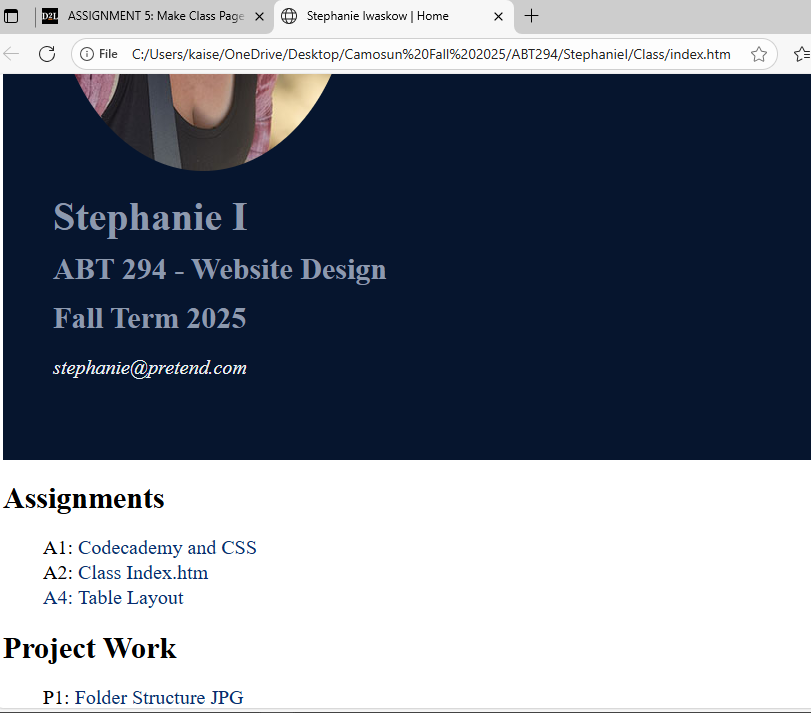Click the stephanie@pretend.com email address
The width and height of the screenshot is (811, 713).
point(150,368)
